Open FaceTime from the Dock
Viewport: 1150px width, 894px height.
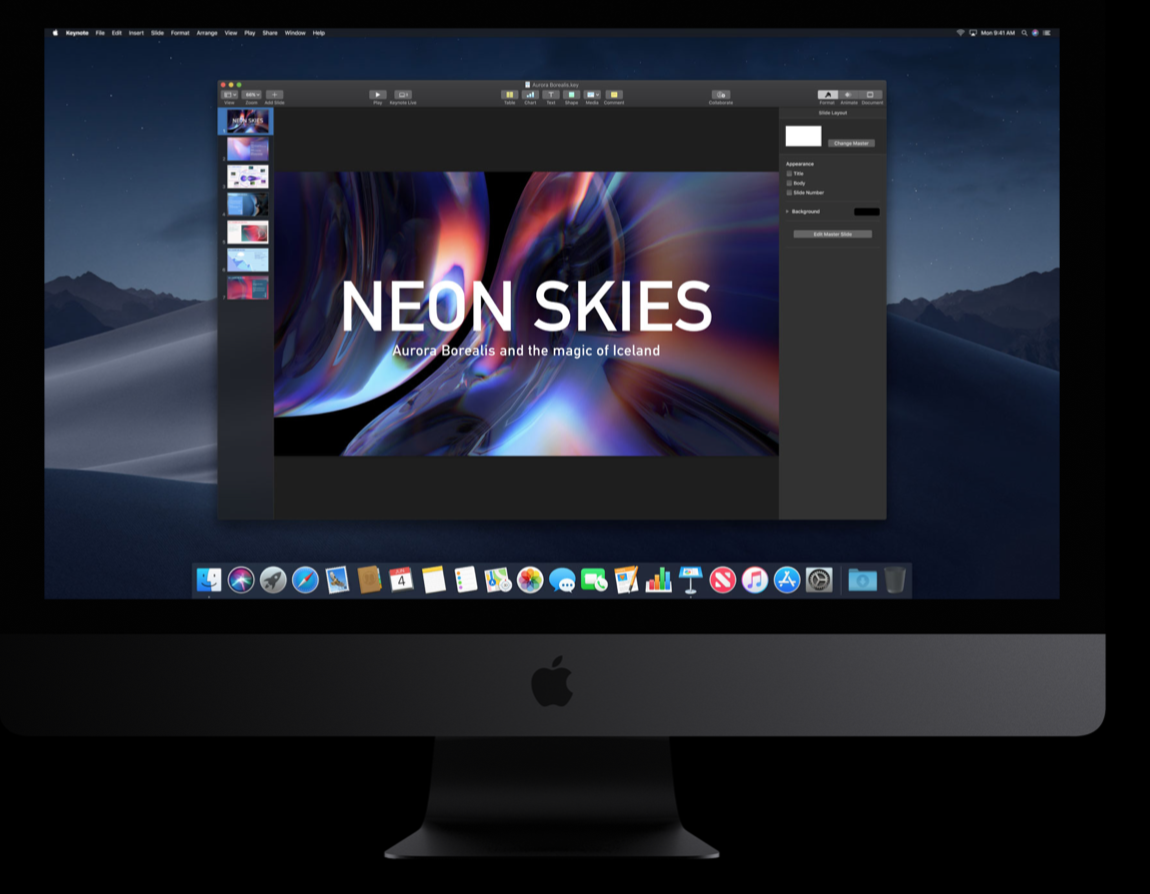[x=594, y=580]
